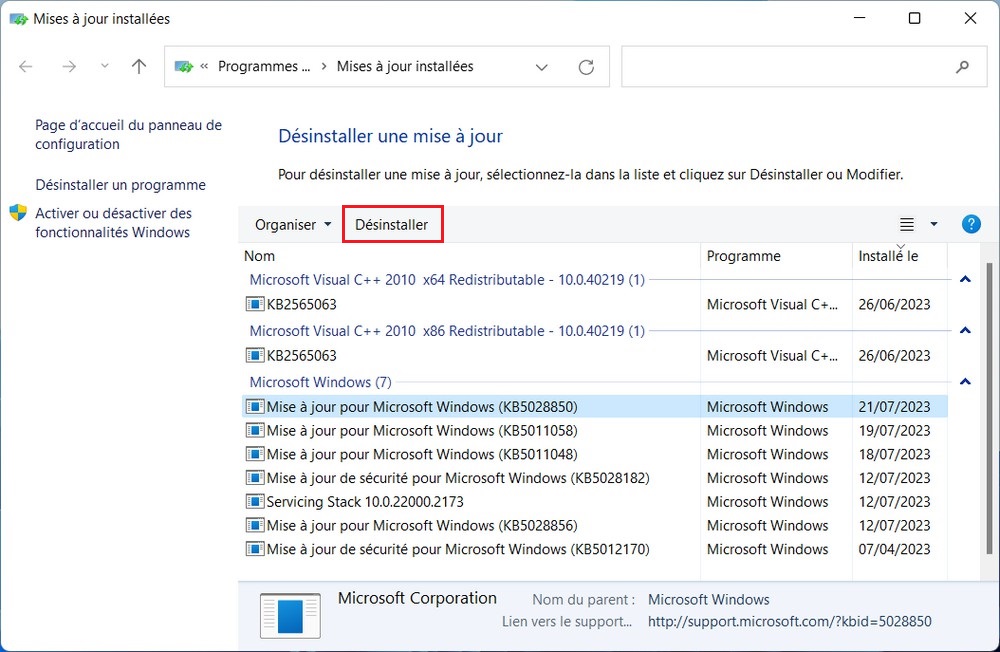This screenshot has width=1000, height=652.
Task: Click the icon of update KB5028856
Action: pyautogui.click(x=255, y=525)
